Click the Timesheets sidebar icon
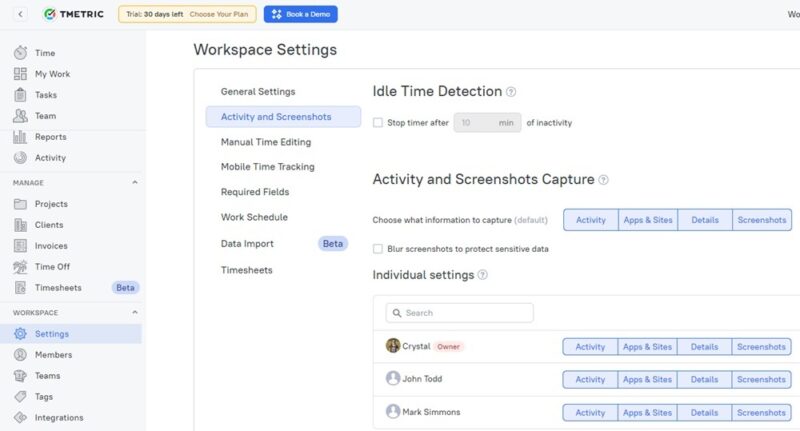 (x=20, y=288)
